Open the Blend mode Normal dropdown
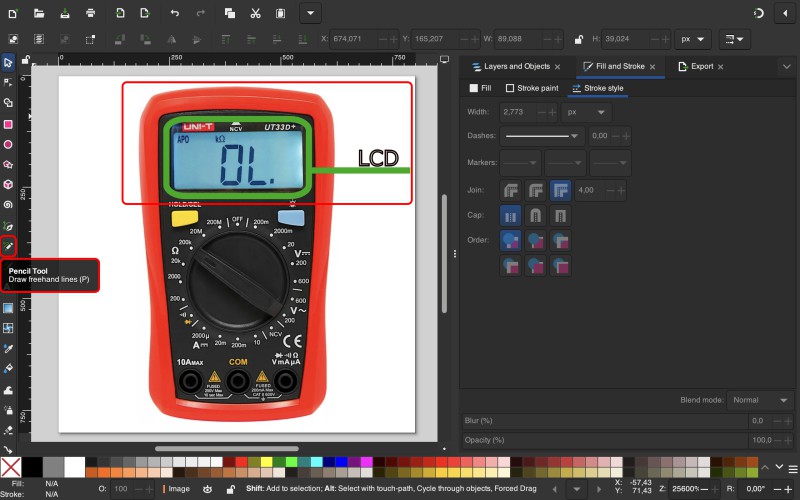 [x=760, y=401]
